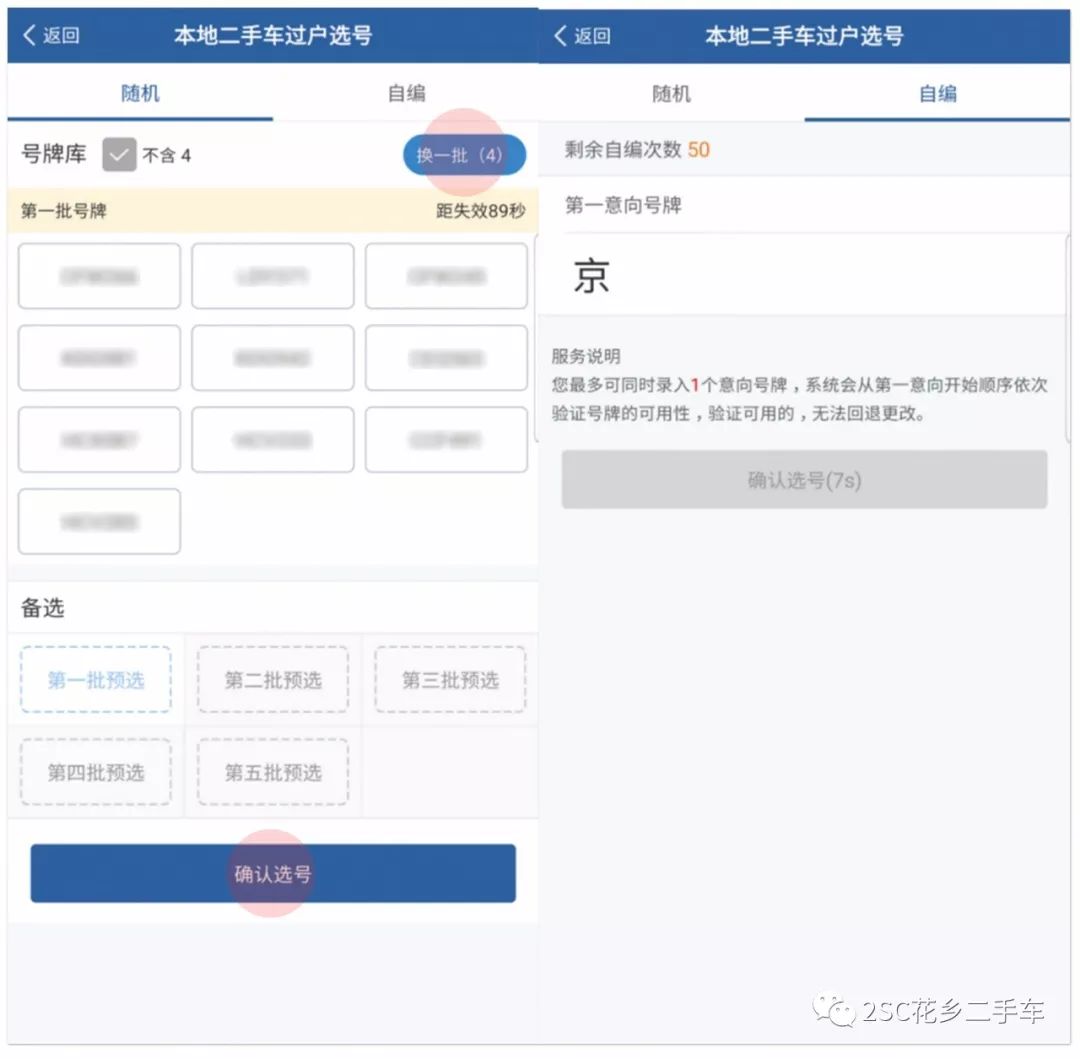Select plate in third row, first column
Viewport: 1080px width, 1059px height.
[x=99, y=439]
